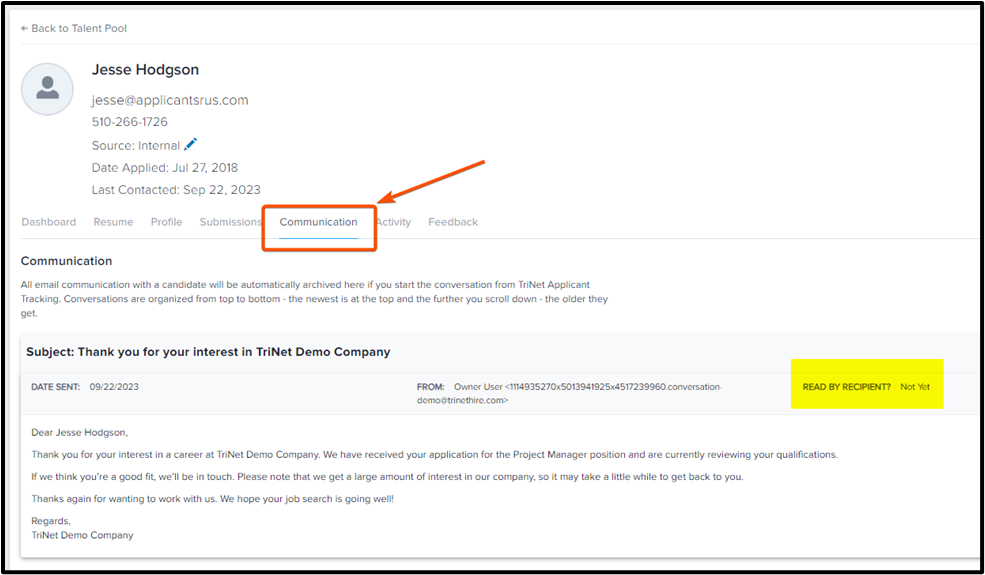Select the Submissions tab
The height and width of the screenshot is (575, 985).
pos(230,222)
